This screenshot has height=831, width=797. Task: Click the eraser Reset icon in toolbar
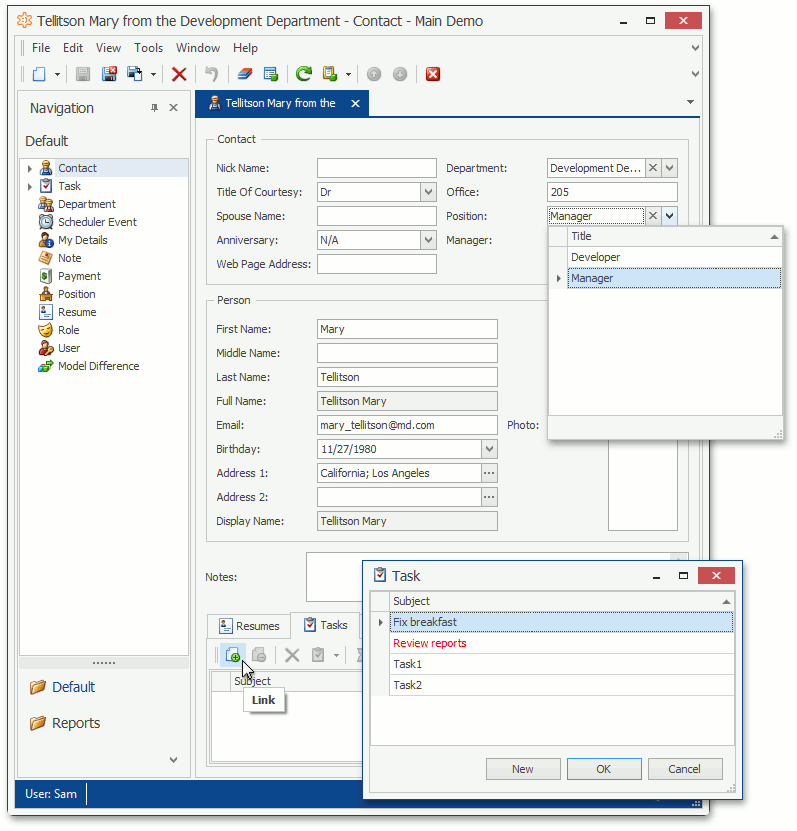[x=245, y=74]
